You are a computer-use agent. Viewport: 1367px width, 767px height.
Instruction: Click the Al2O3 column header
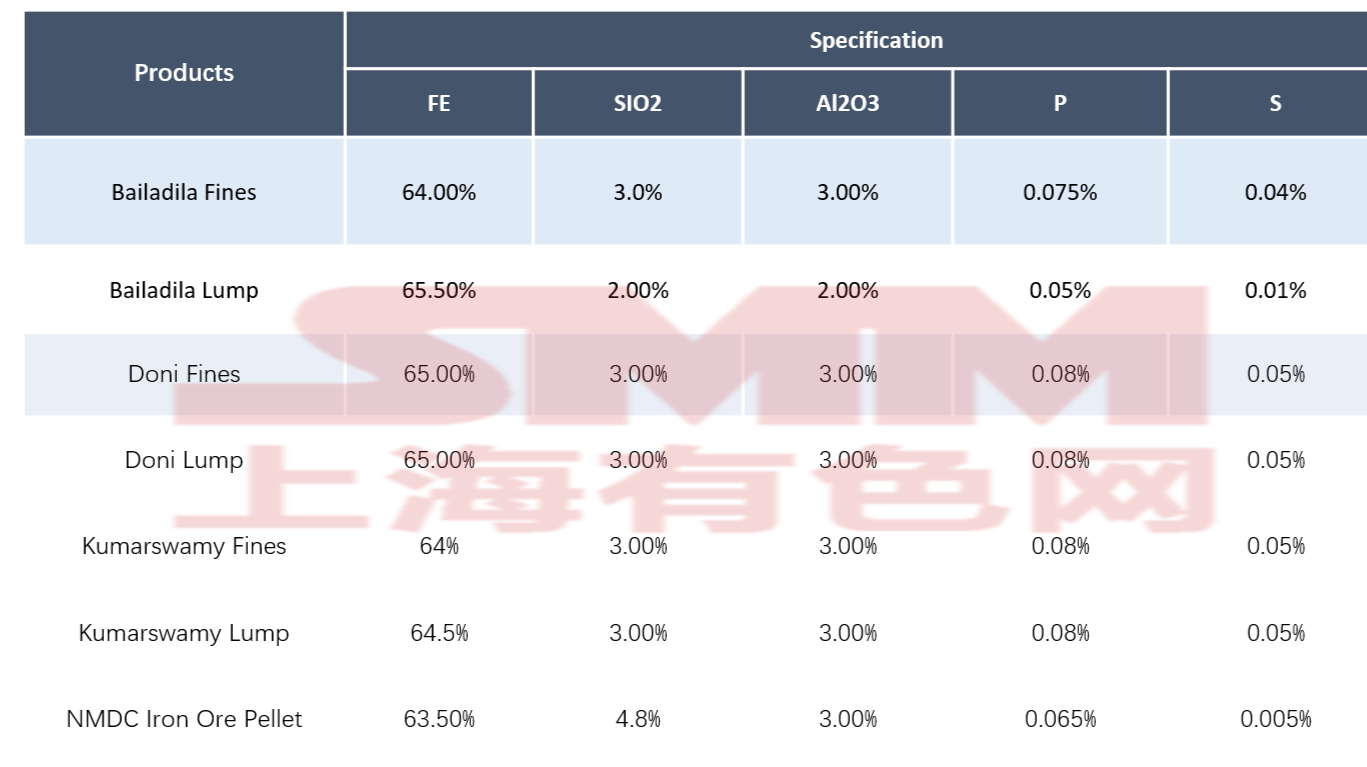coord(847,103)
